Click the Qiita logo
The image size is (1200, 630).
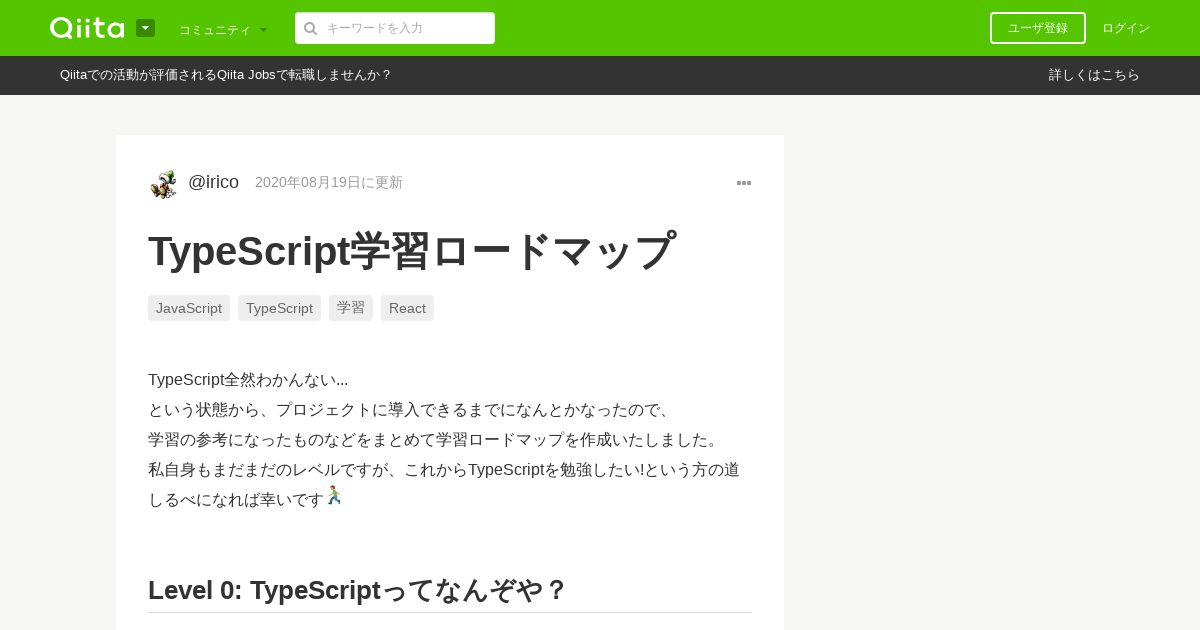pyautogui.click(x=87, y=28)
